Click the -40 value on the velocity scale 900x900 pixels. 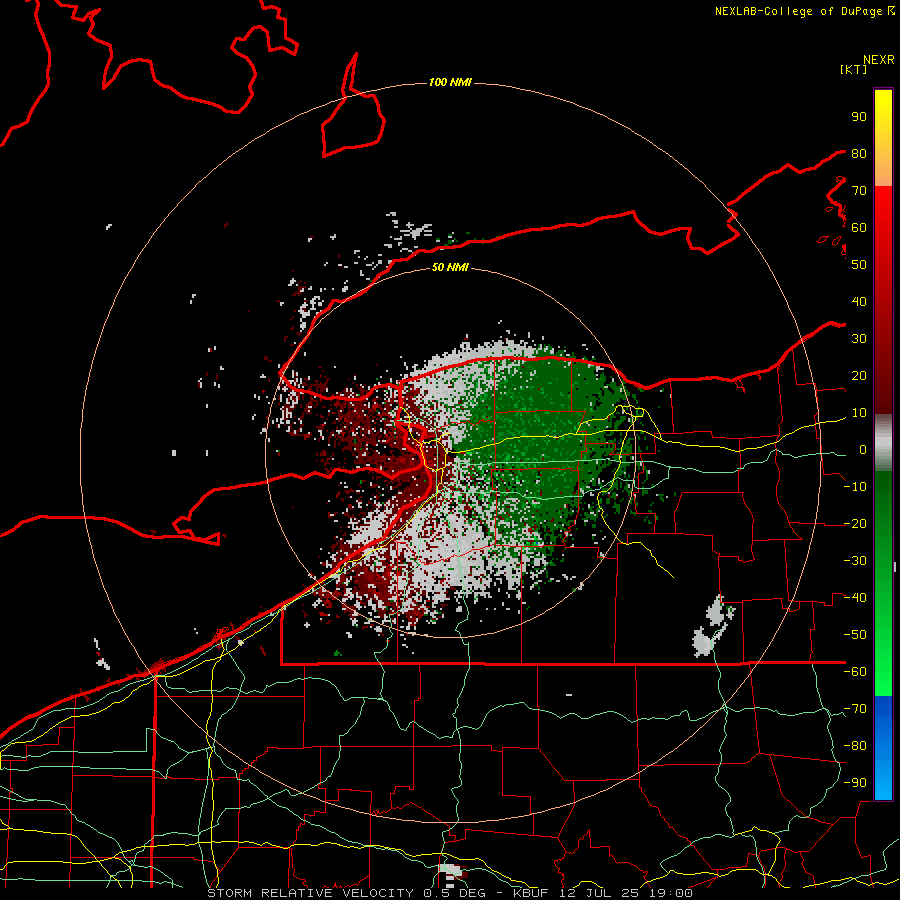point(855,598)
